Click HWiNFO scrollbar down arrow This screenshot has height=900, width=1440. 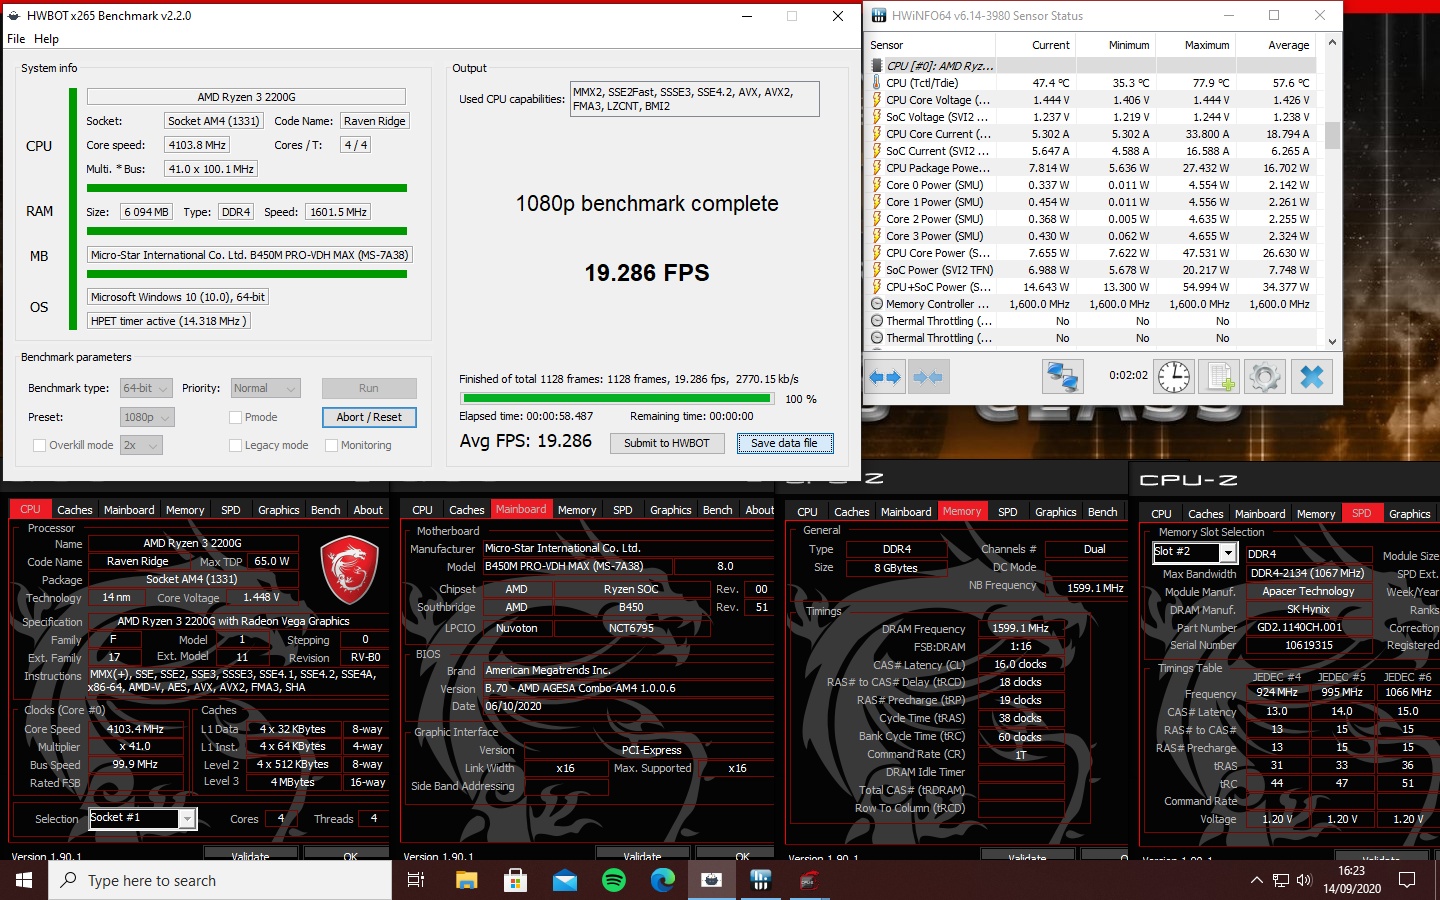click(1332, 341)
